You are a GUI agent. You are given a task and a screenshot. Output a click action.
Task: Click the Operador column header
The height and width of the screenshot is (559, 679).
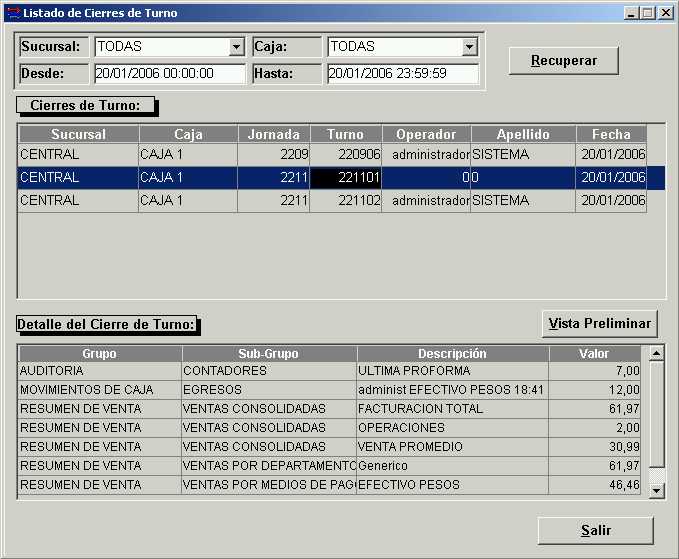[425, 134]
